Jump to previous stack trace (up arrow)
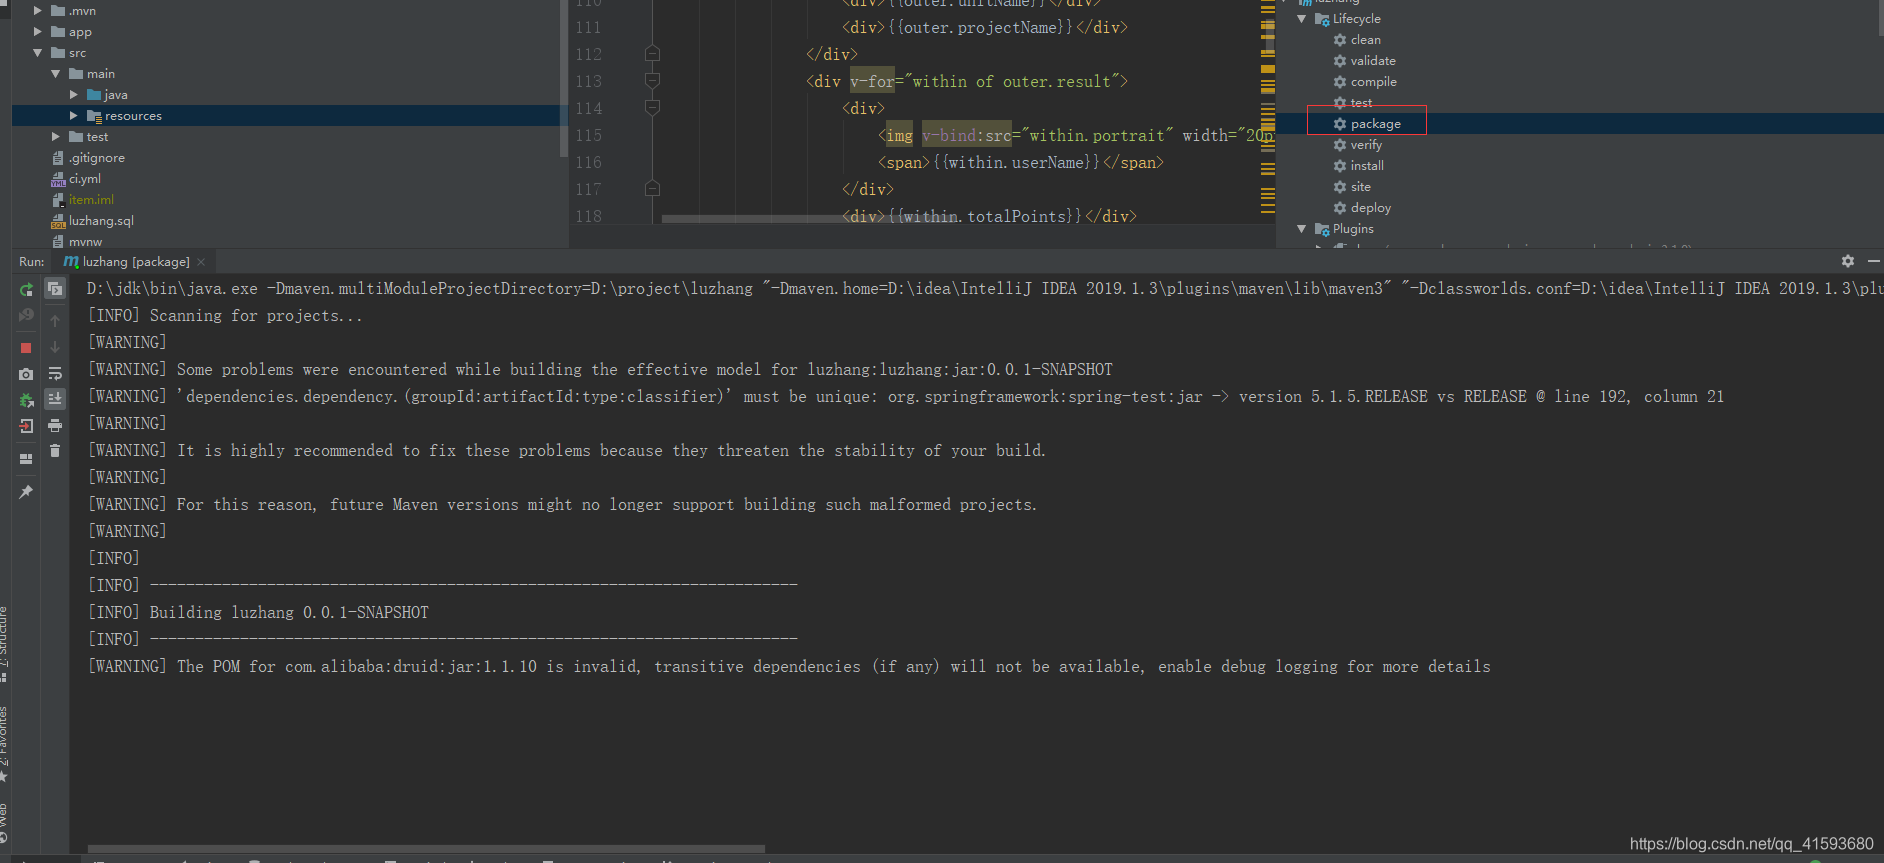 click(55, 320)
